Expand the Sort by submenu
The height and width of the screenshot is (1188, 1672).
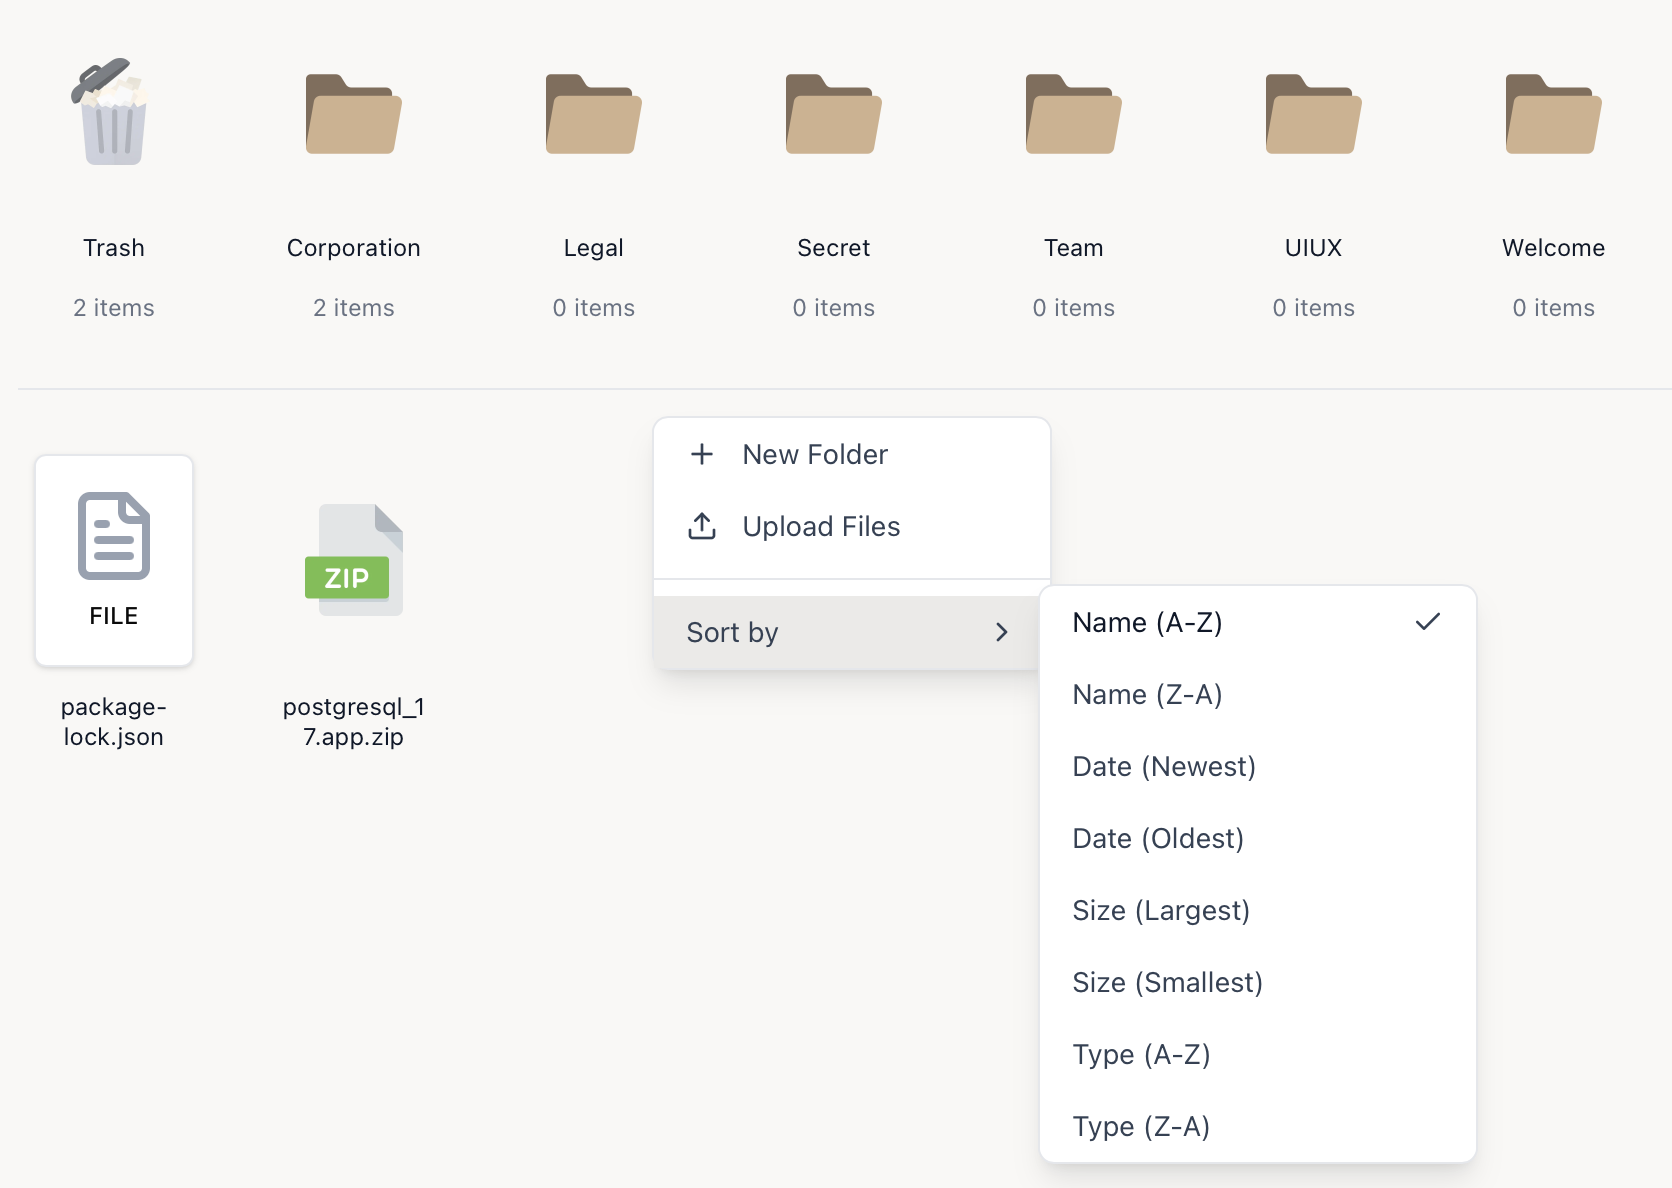846,632
